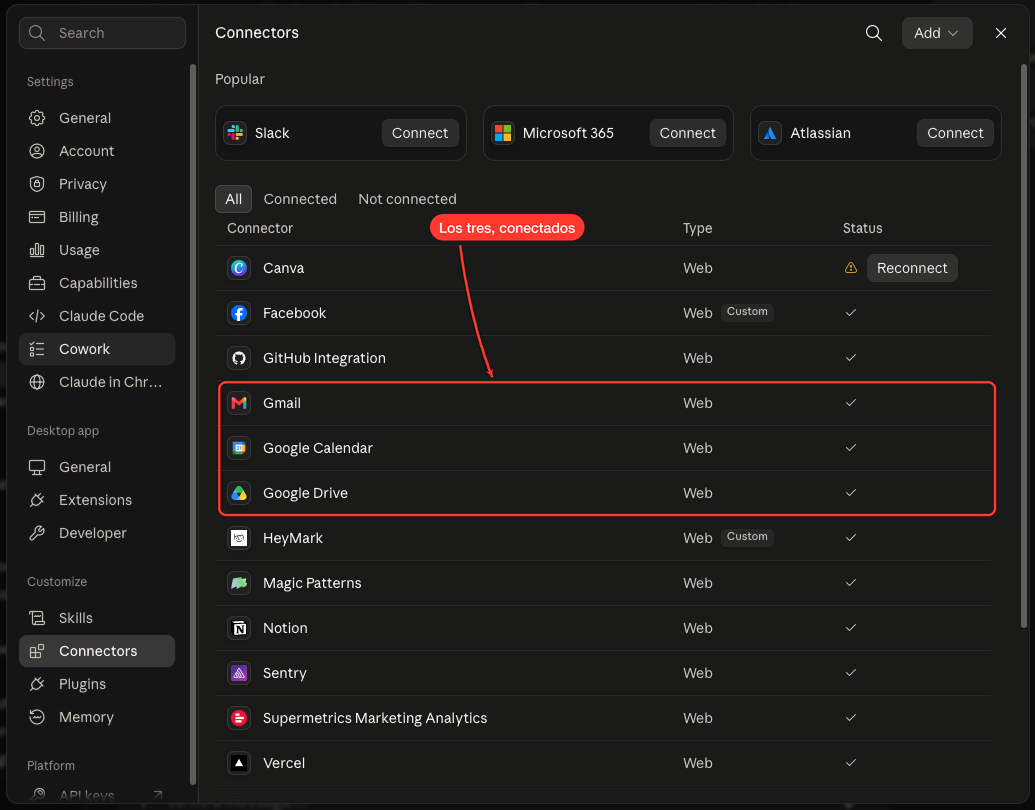
Task: Click the Sentry connector icon
Action: point(239,673)
